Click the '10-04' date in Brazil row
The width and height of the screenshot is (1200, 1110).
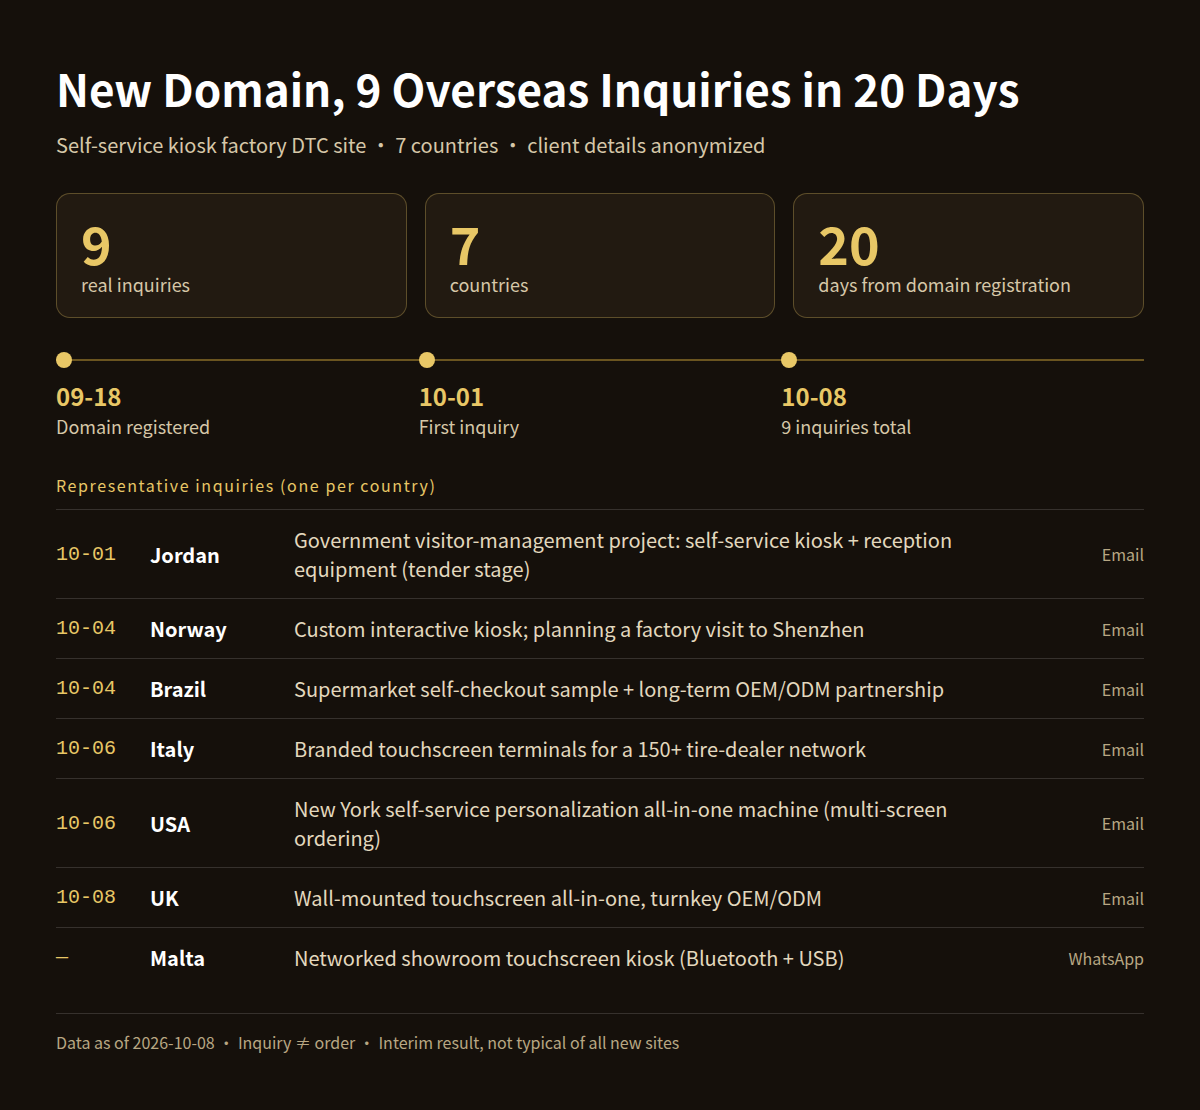86,688
